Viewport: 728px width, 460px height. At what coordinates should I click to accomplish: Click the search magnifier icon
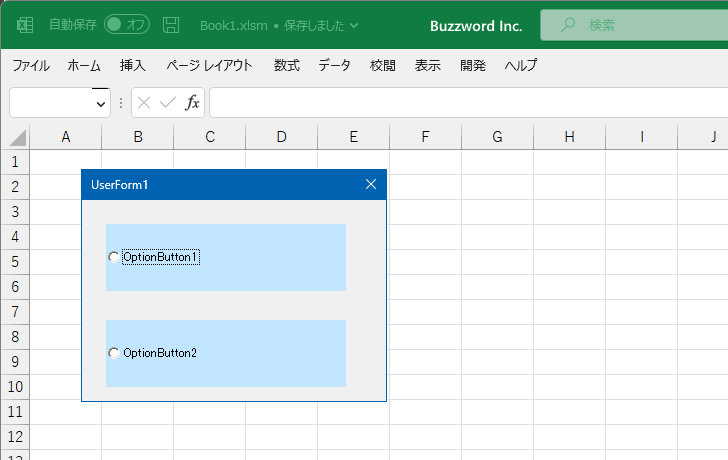(x=567, y=25)
